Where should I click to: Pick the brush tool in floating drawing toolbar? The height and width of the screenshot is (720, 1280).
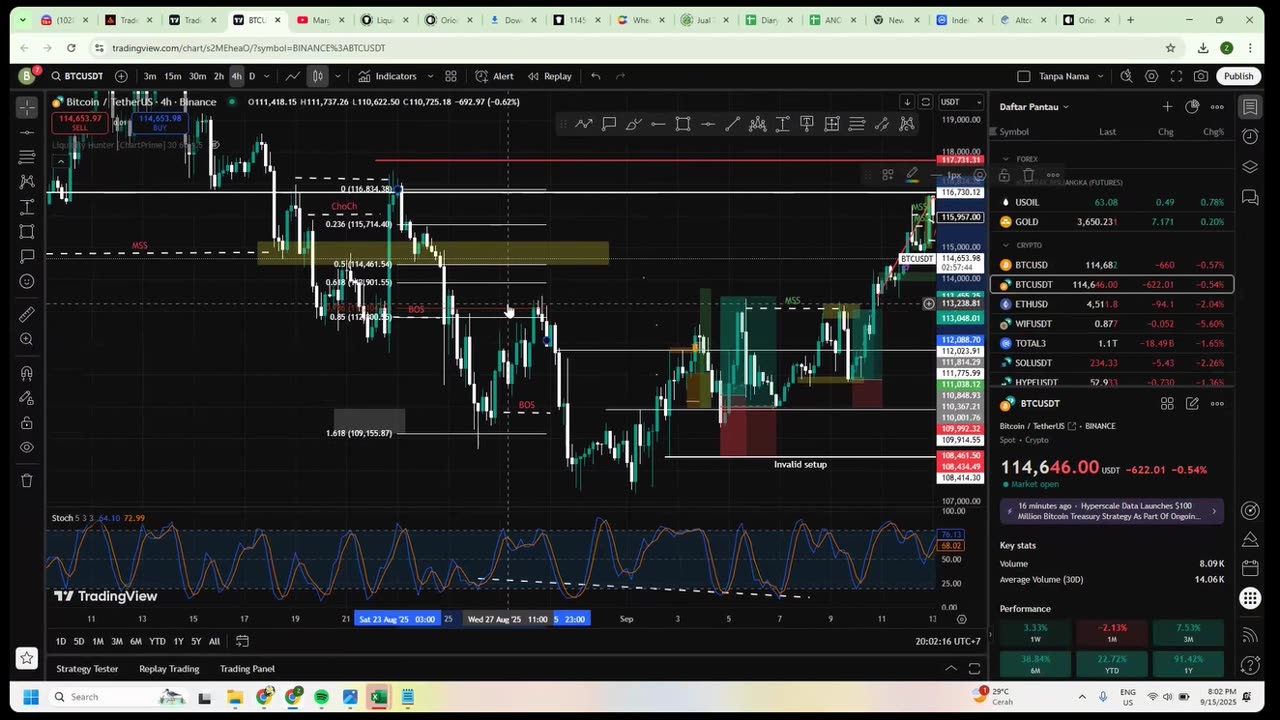click(634, 124)
